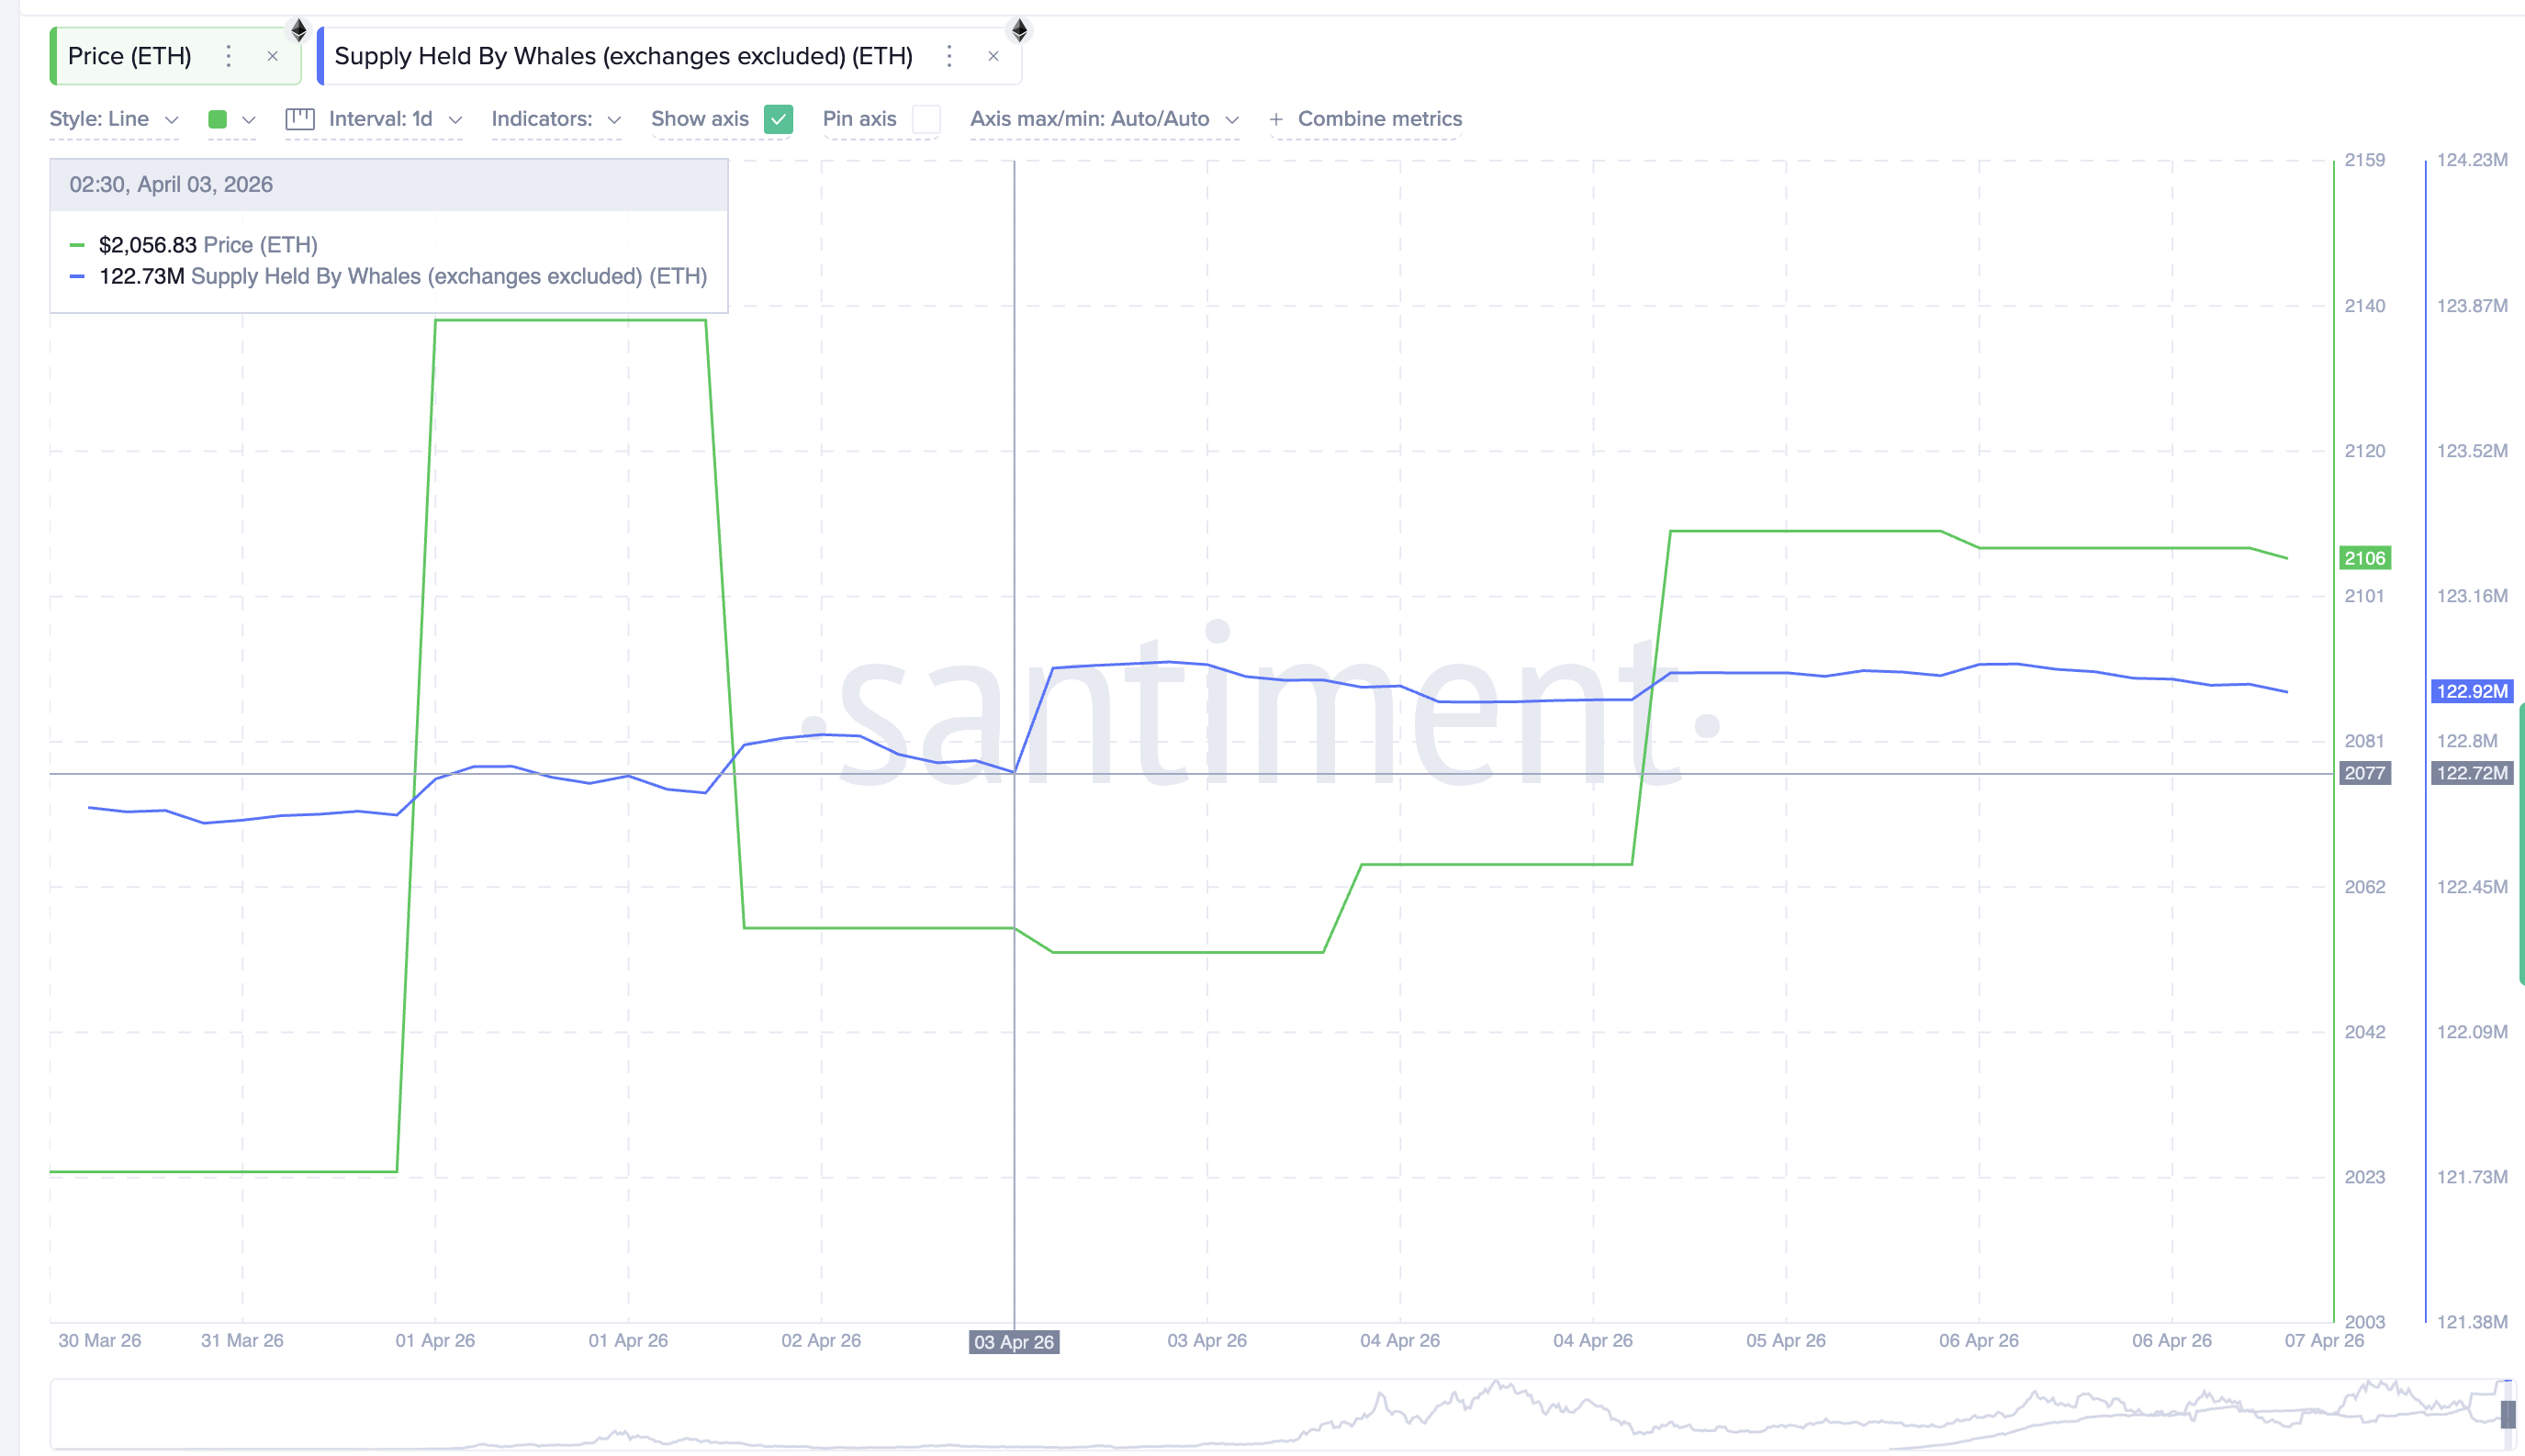Click the interval candle icon
Viewport: 2525px width, 1456px height.
pos(300,119)
